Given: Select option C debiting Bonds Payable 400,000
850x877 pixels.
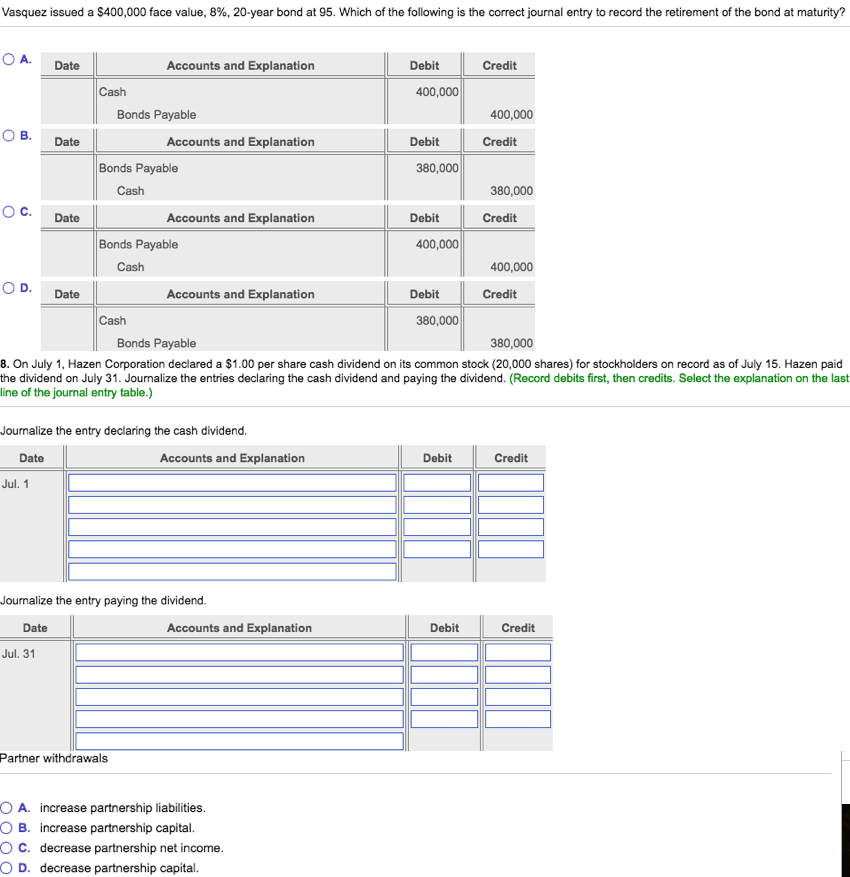Looking at the screenshot, I should (x=8, y=211).
